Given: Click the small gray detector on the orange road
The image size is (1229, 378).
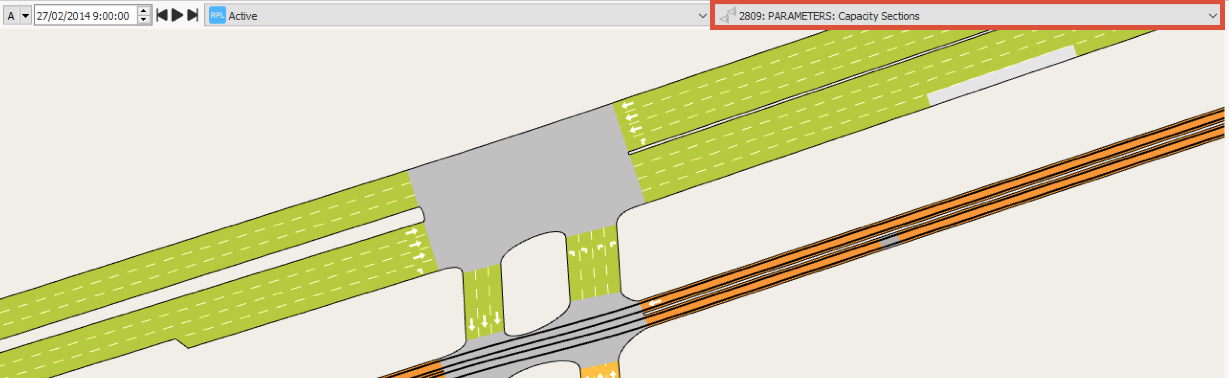Looking at the screenshot, I should (889, 241).
